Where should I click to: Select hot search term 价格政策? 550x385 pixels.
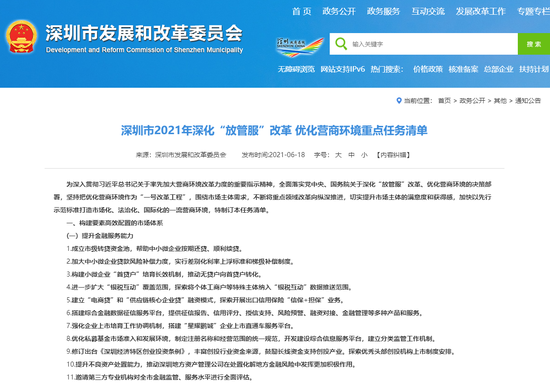pyautogui.click(x=428, y=69)
